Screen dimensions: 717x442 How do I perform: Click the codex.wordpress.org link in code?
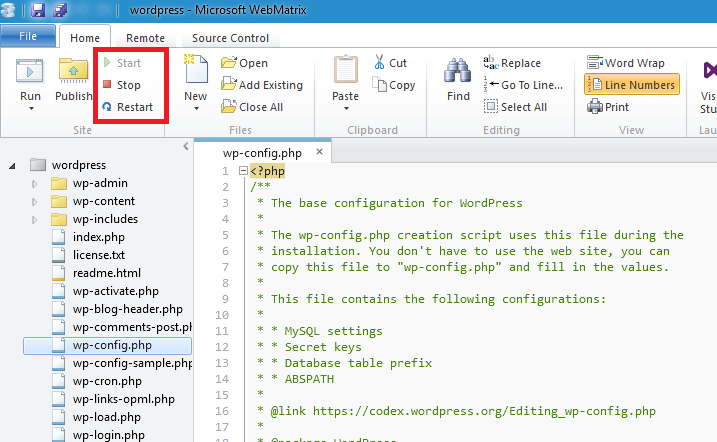484,411
